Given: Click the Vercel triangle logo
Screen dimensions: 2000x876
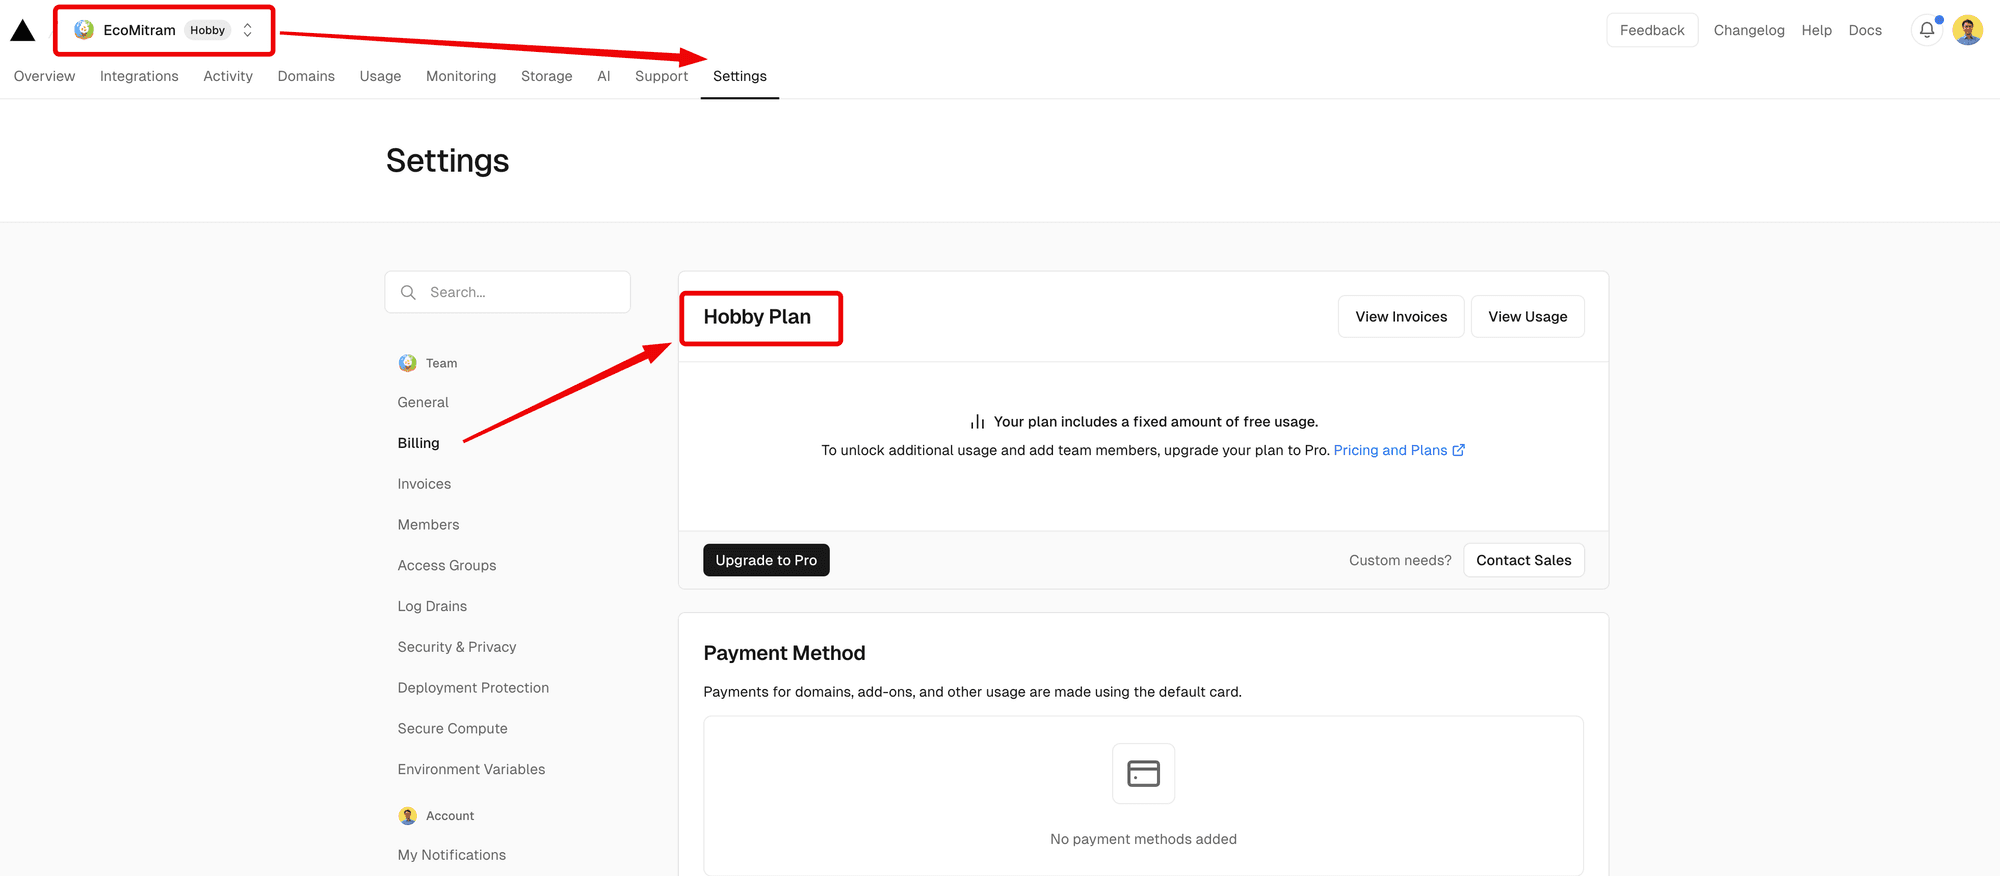Looking at the screenshot, I should coord(23,30).
